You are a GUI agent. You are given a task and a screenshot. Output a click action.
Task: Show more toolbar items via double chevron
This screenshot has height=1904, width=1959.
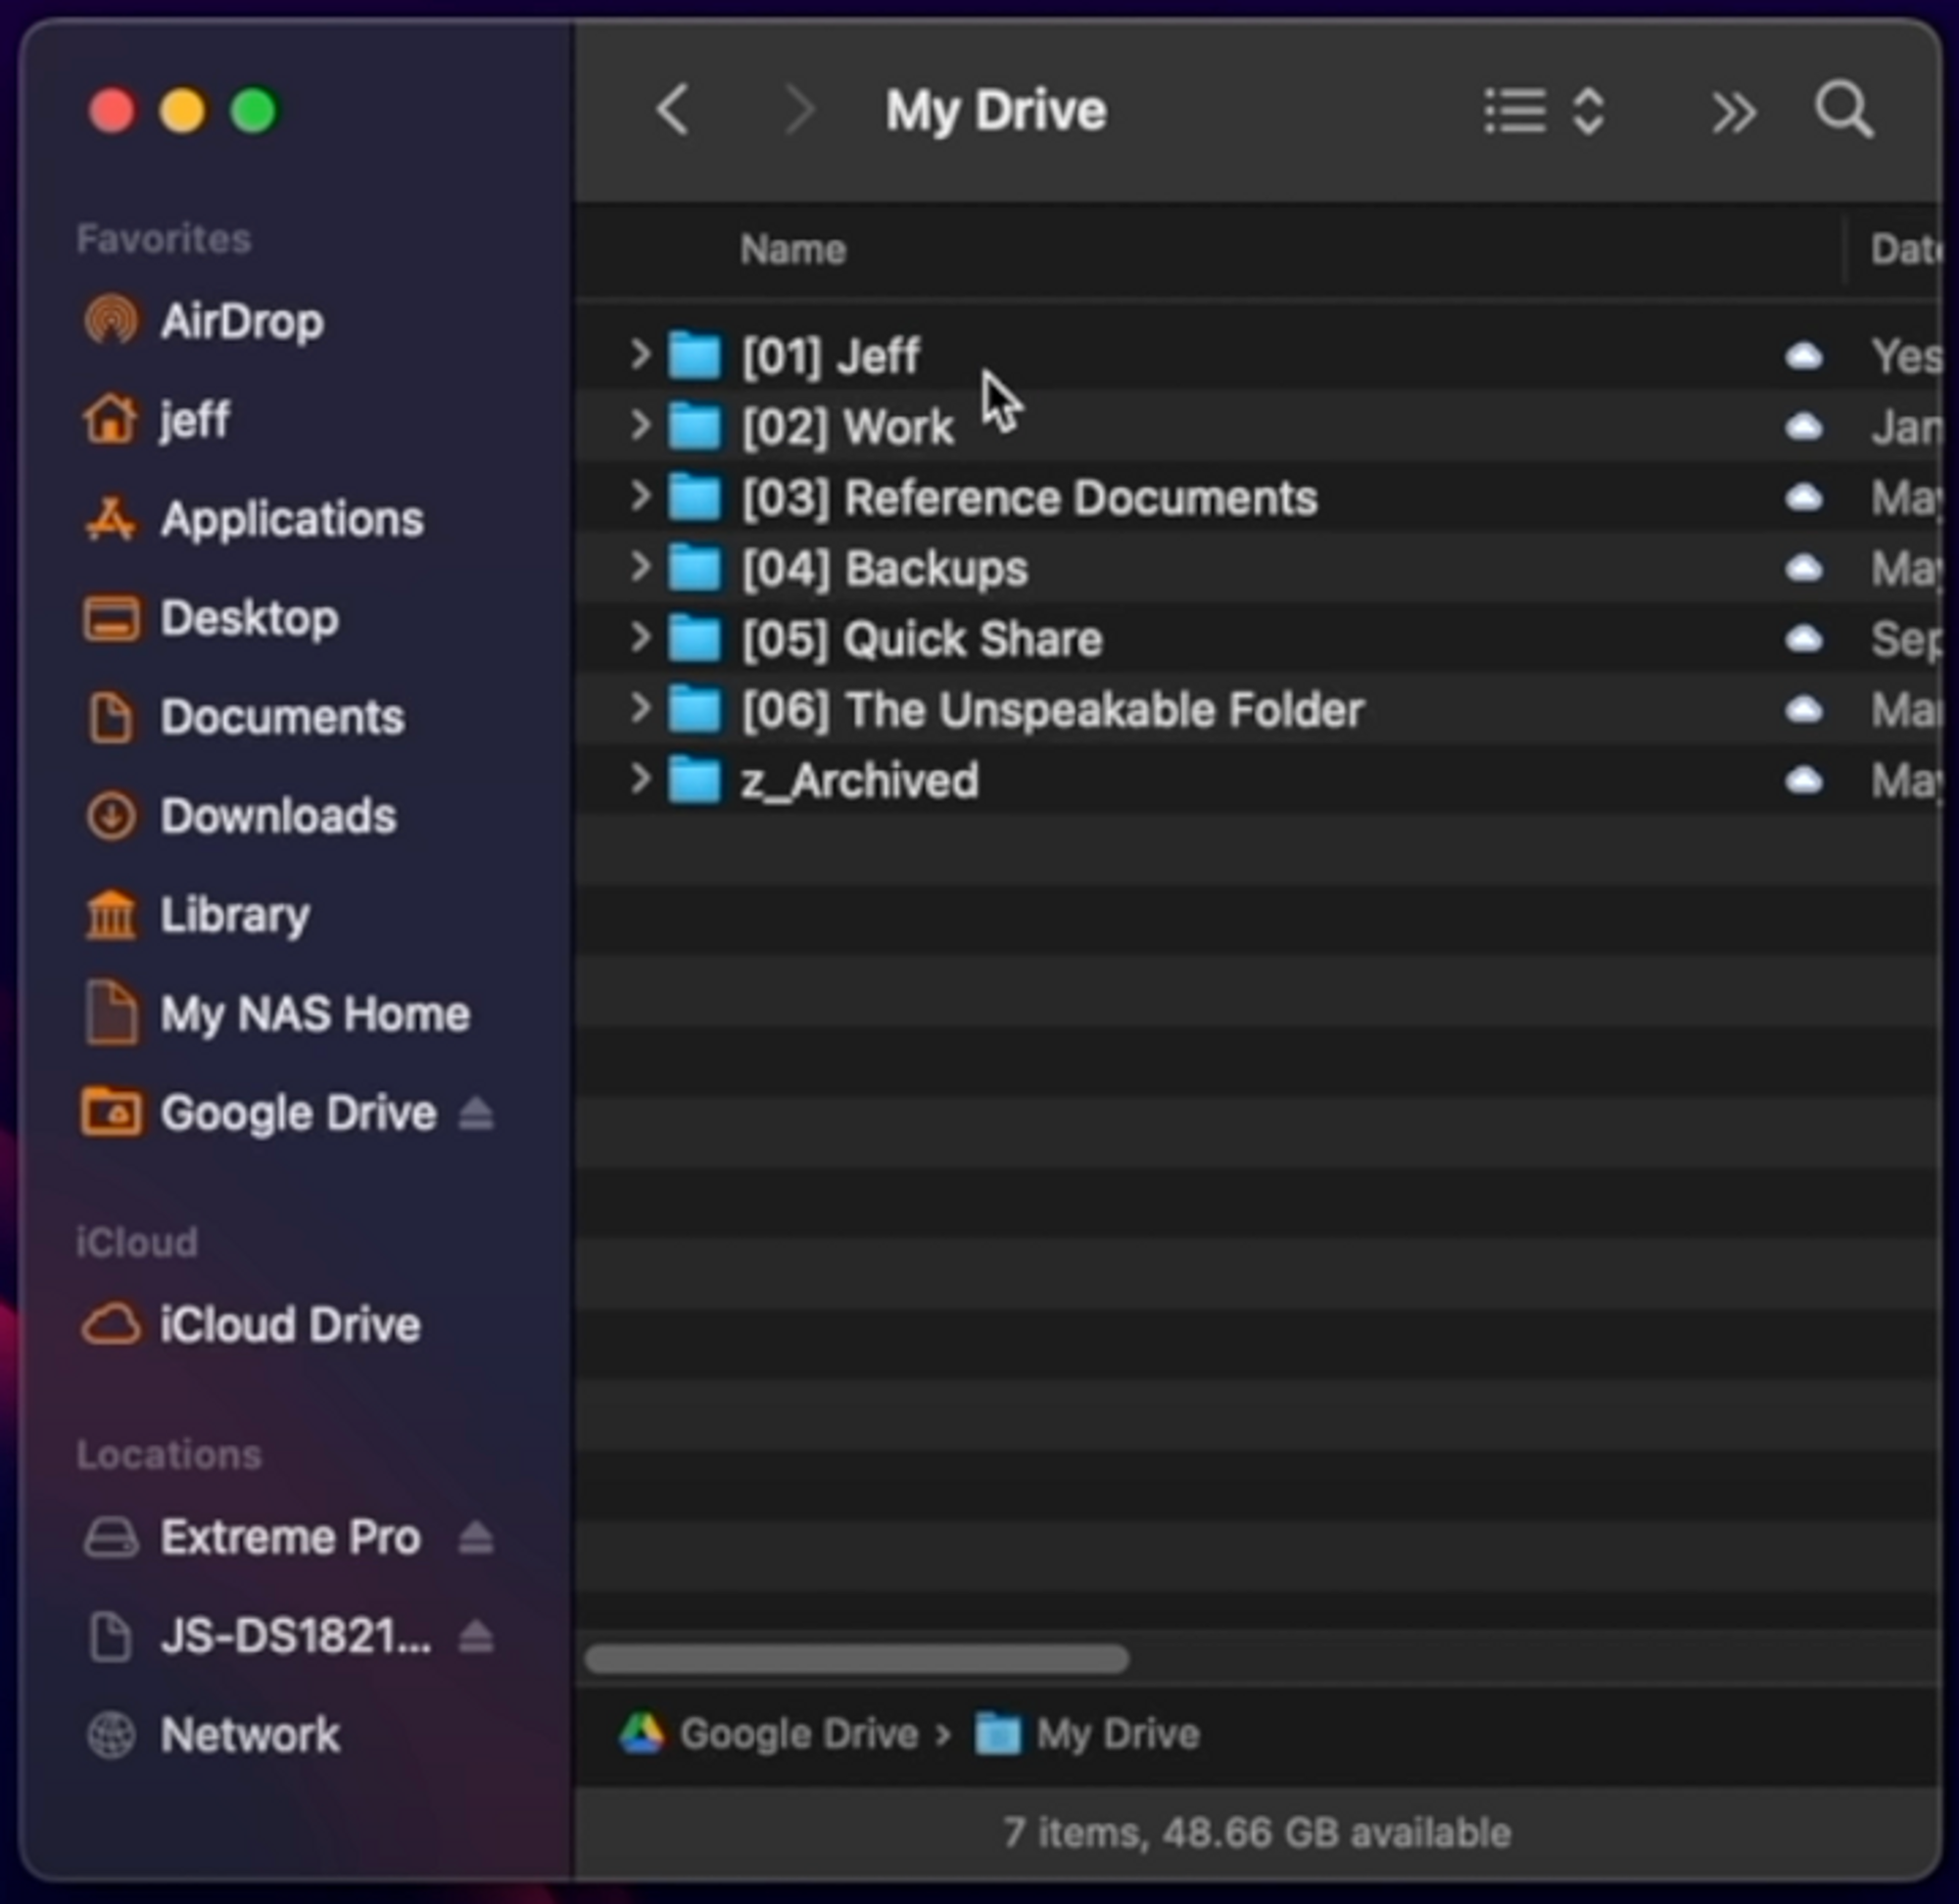(1733, 112)
